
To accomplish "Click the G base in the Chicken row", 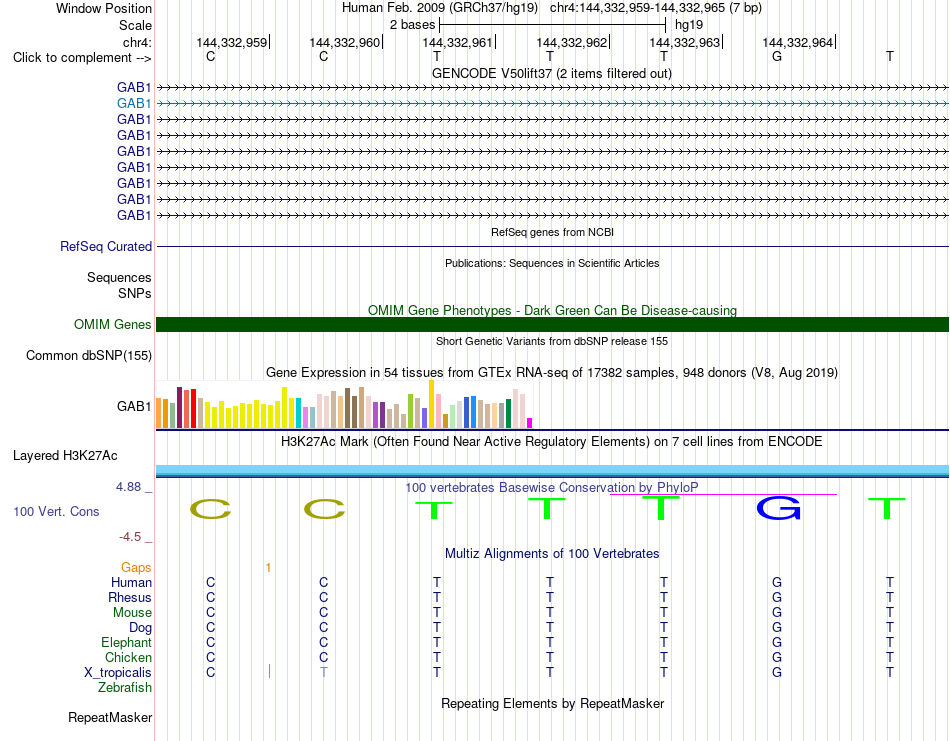I will click(777, 657).
